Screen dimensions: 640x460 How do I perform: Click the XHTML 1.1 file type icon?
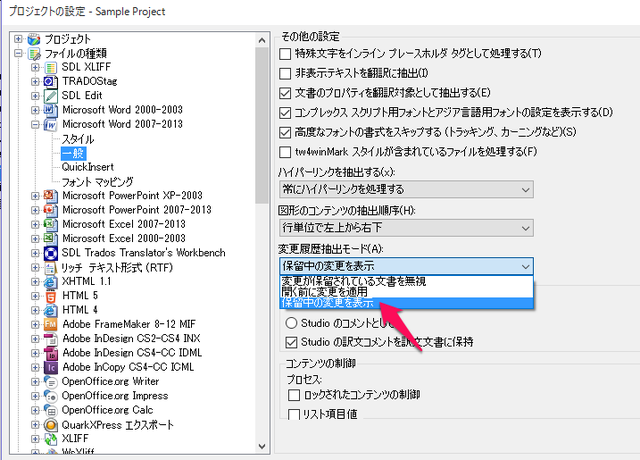click(51, 282)
